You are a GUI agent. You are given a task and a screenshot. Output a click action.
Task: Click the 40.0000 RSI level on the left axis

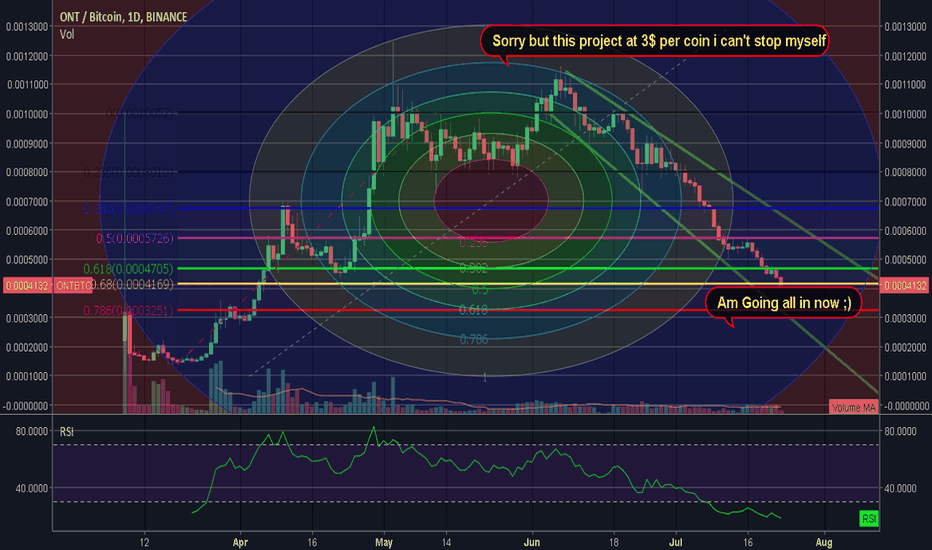pos(32,488)
